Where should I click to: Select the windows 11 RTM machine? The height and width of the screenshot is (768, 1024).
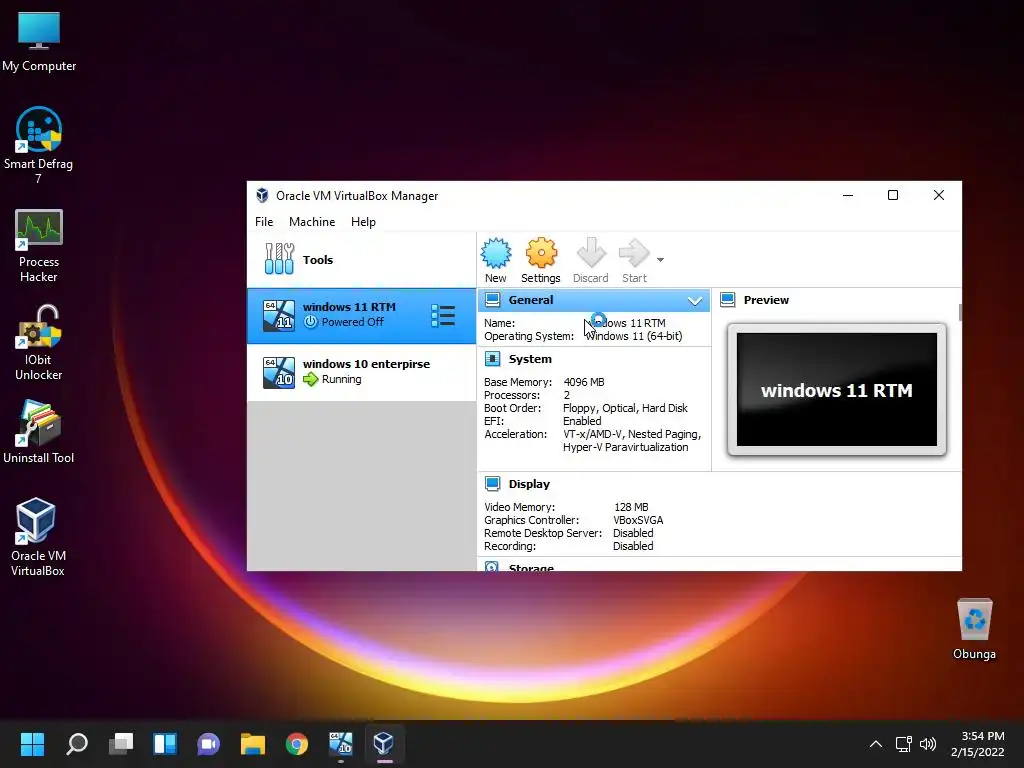pos(361,315)
